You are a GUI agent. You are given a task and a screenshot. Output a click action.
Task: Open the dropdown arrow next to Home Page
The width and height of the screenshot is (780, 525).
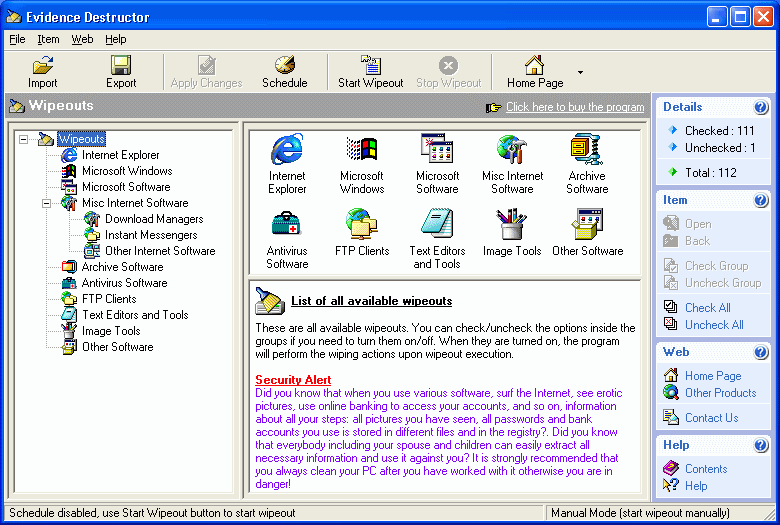pos(580,73)
